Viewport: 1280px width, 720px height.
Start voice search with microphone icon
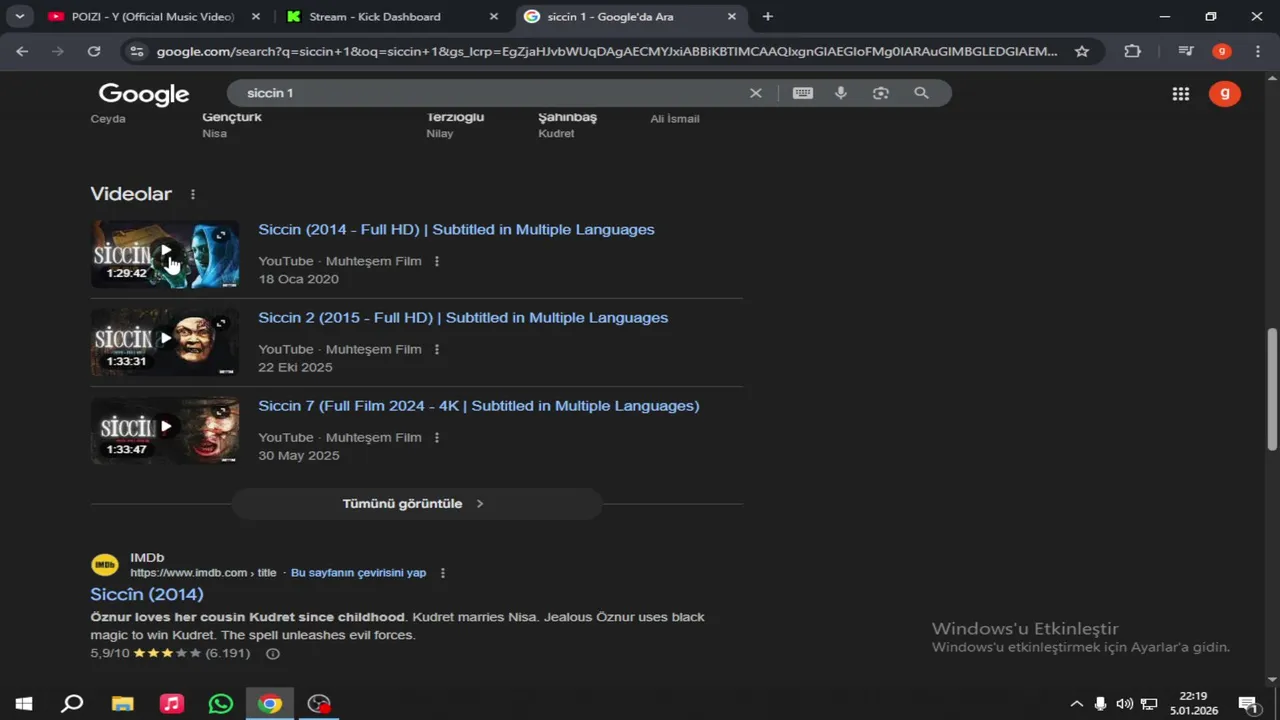(841, 93)
